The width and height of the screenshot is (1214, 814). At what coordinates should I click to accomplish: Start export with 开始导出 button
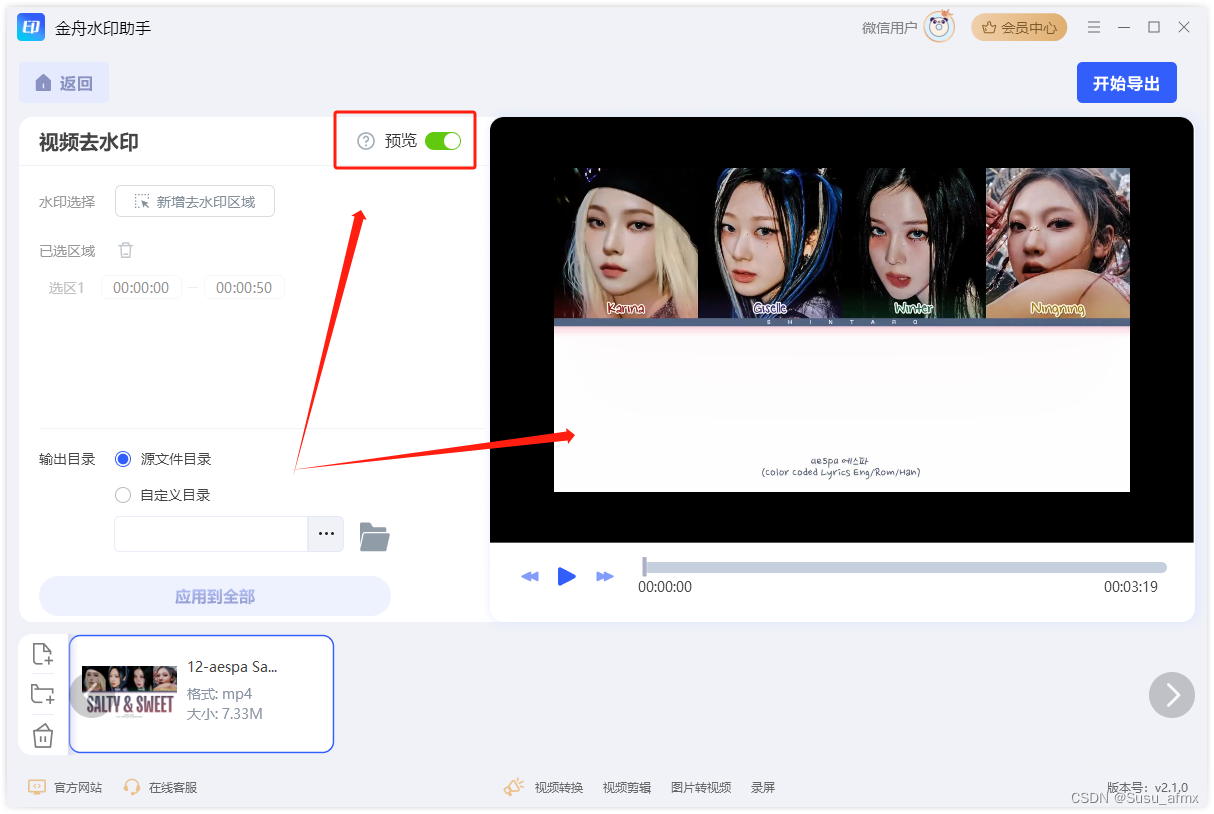(1126, 83)
